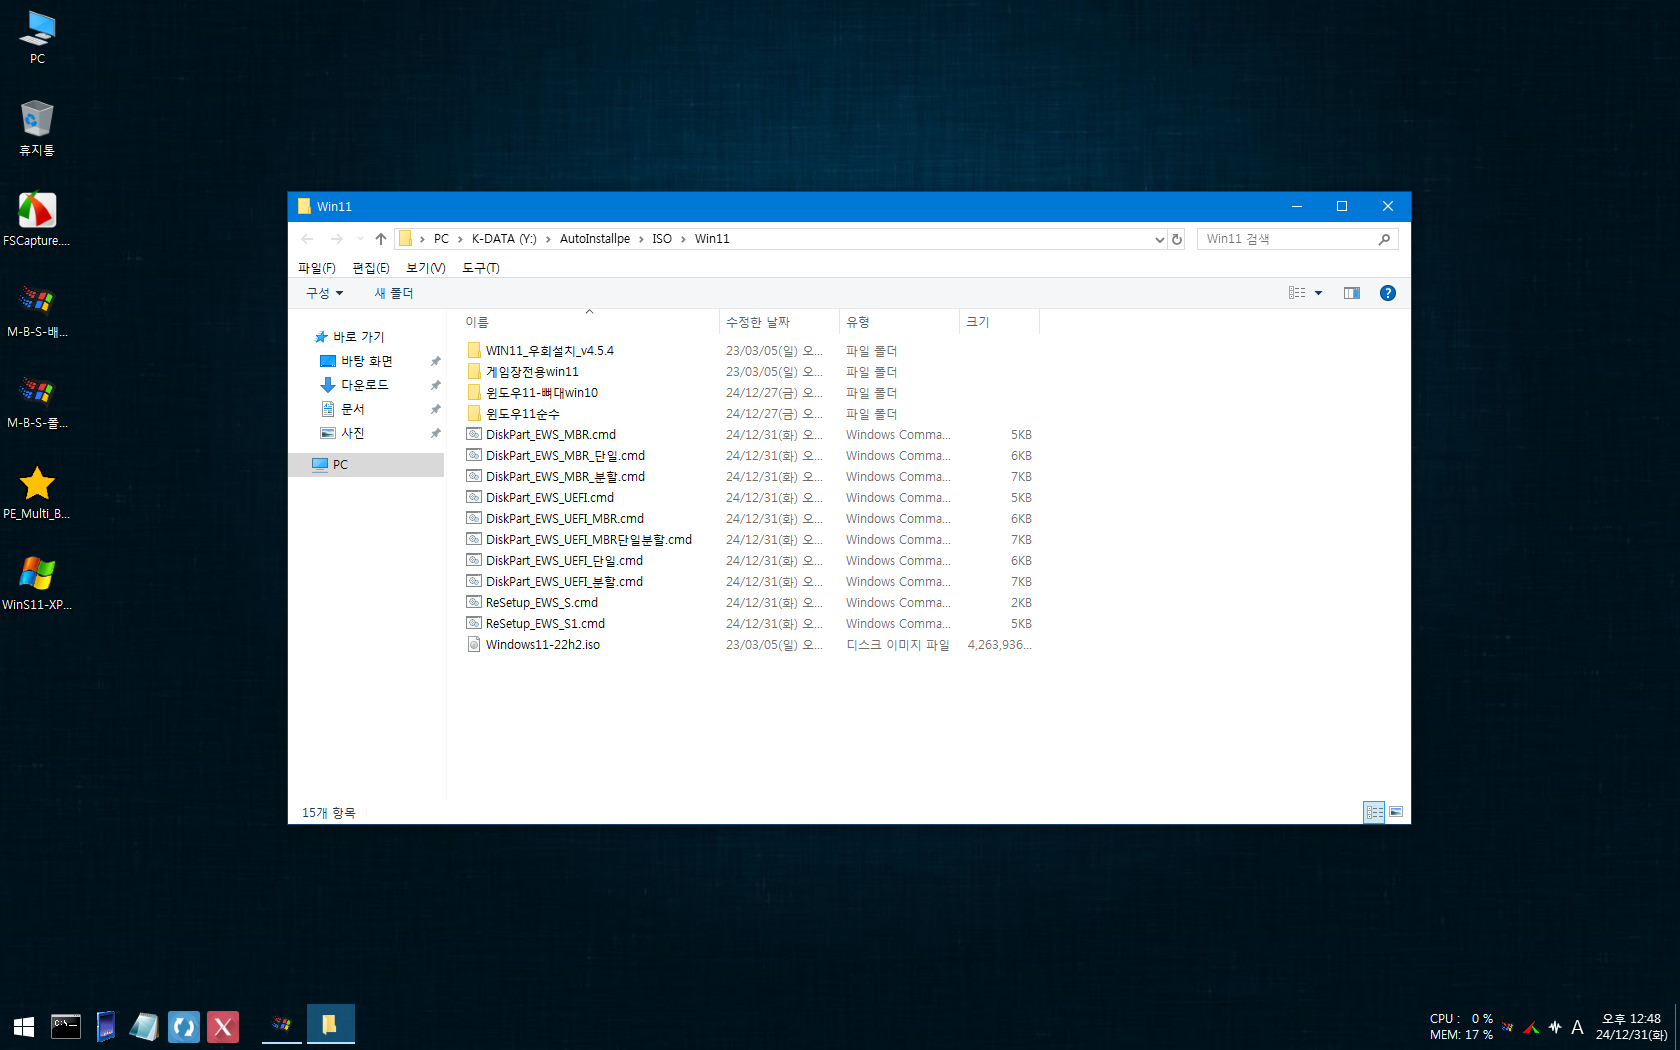
Task: Click the search magnifier icon
Action: tap(1384, 239)
